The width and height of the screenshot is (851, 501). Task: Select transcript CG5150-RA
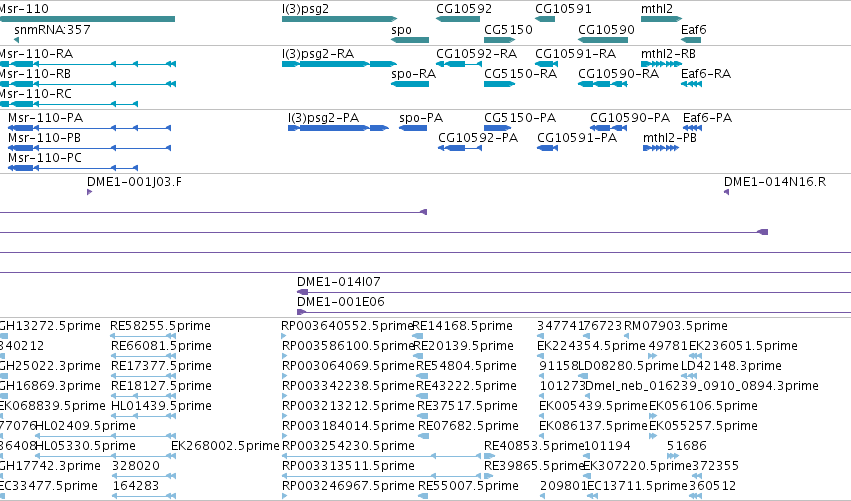click(x=520, y=74)
